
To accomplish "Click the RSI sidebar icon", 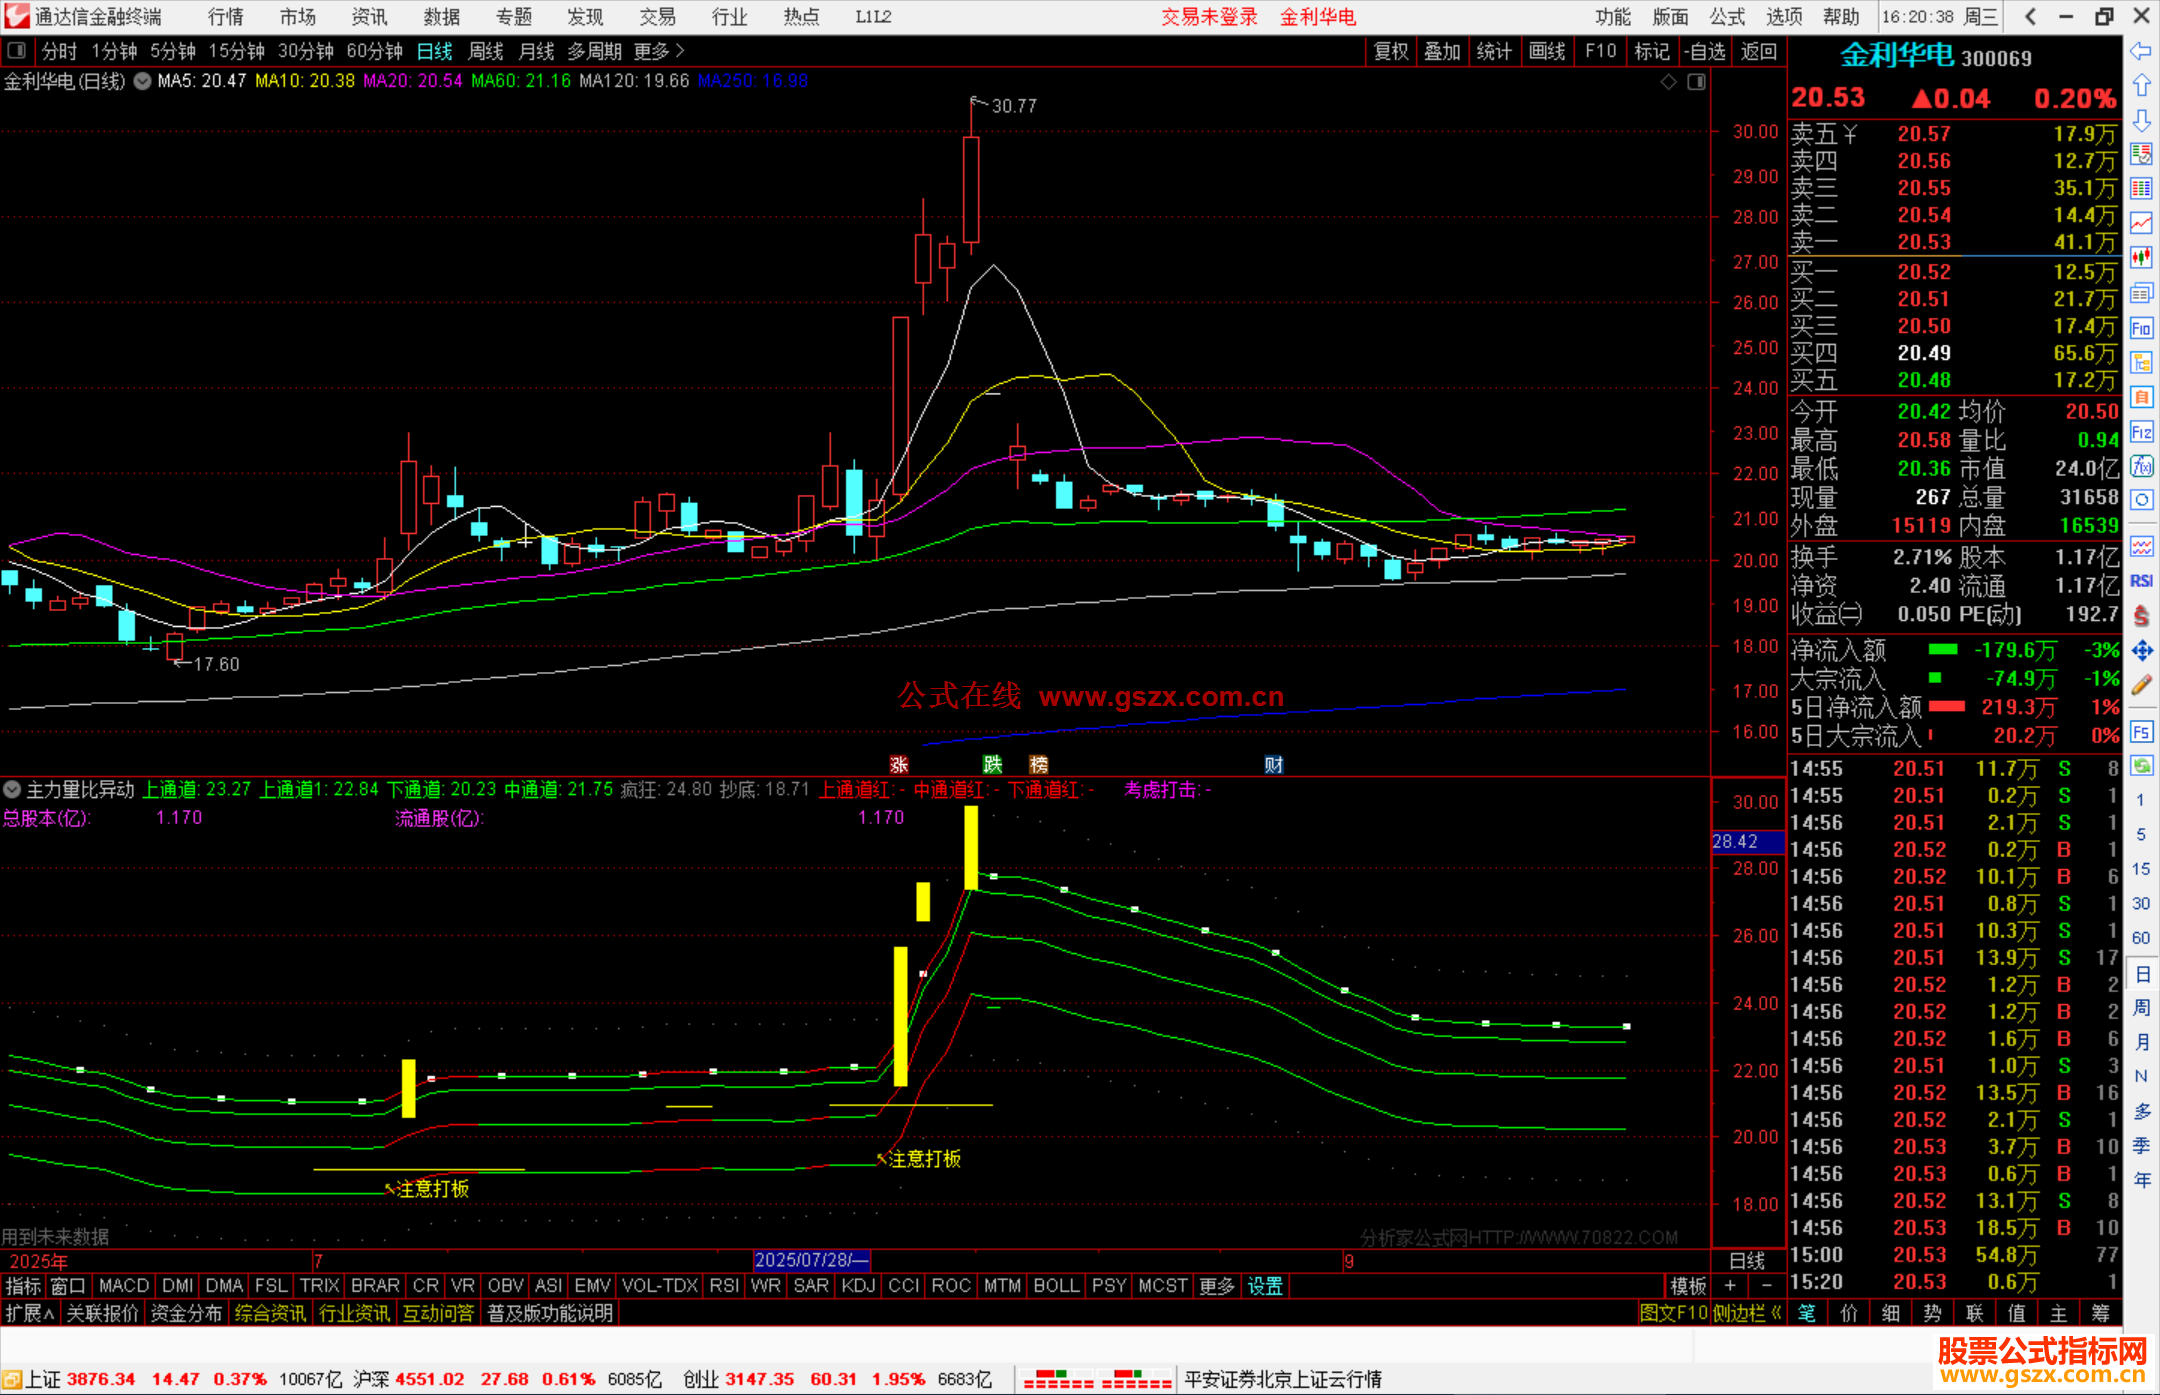I will [x=2141, y=581].
